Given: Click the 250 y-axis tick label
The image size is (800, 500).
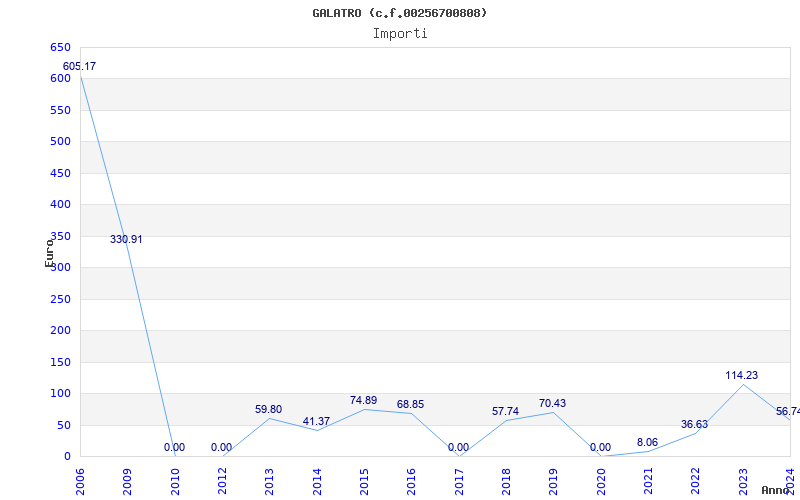Looking at the screenshot, I should pyautogui.click(x=60, y=299).
